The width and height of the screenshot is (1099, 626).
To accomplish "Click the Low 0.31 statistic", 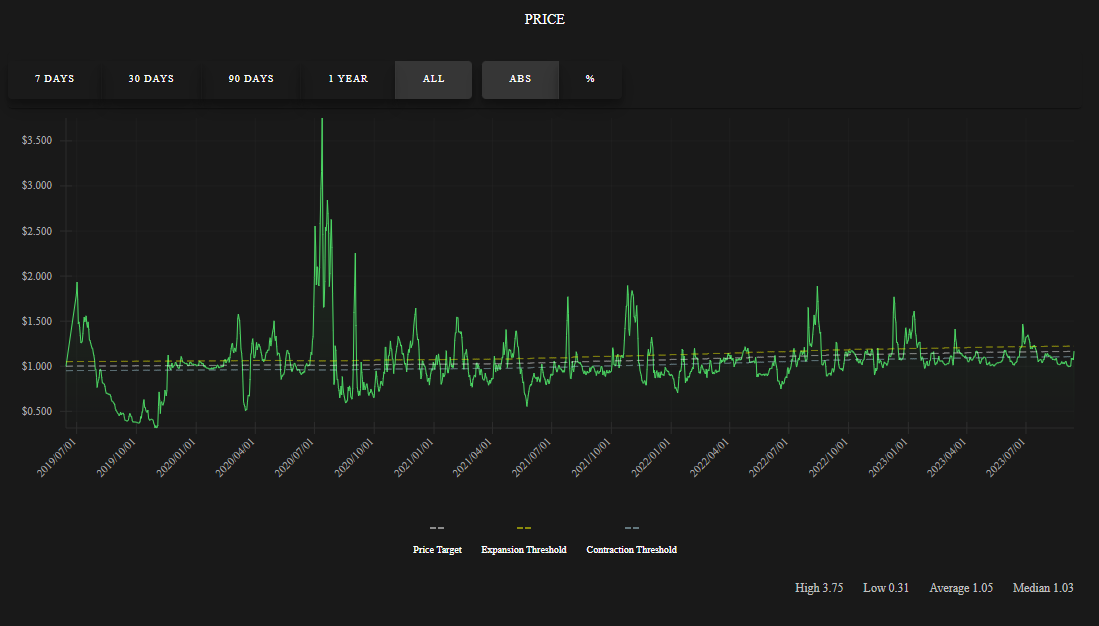I will [x=885, y=588].
